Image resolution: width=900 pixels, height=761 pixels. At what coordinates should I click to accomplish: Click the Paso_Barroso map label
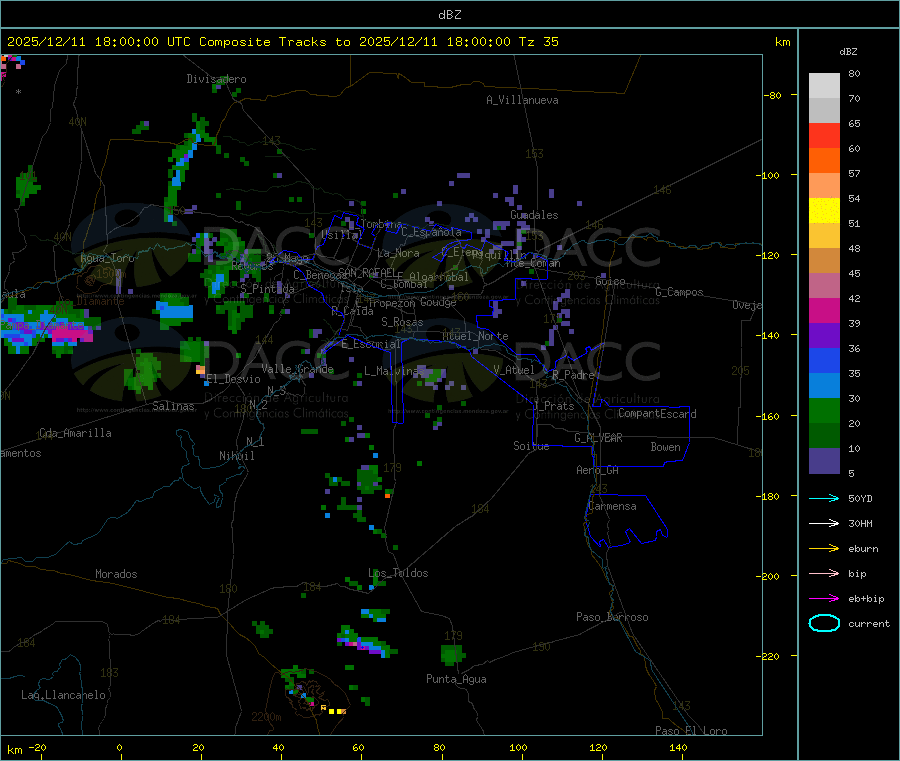coord(612,617)
